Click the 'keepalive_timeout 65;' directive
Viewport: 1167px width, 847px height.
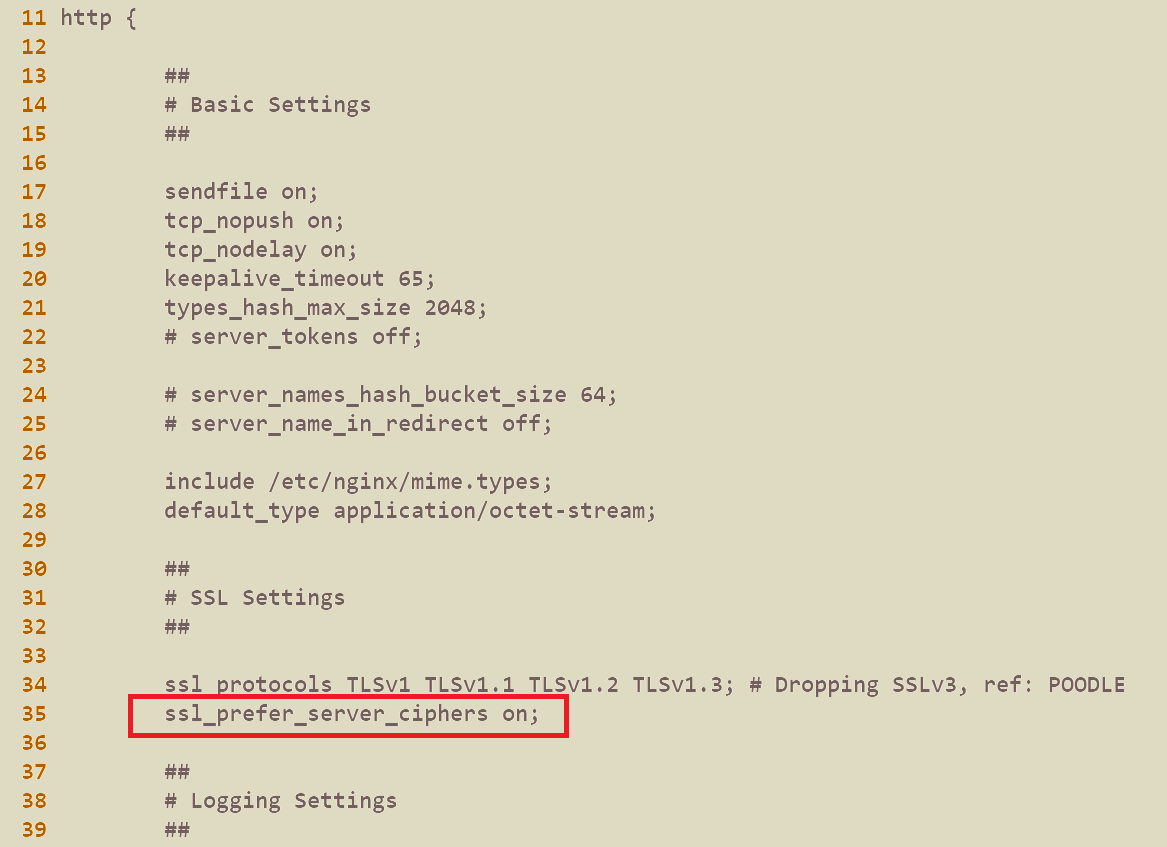[x=300, y=279]
